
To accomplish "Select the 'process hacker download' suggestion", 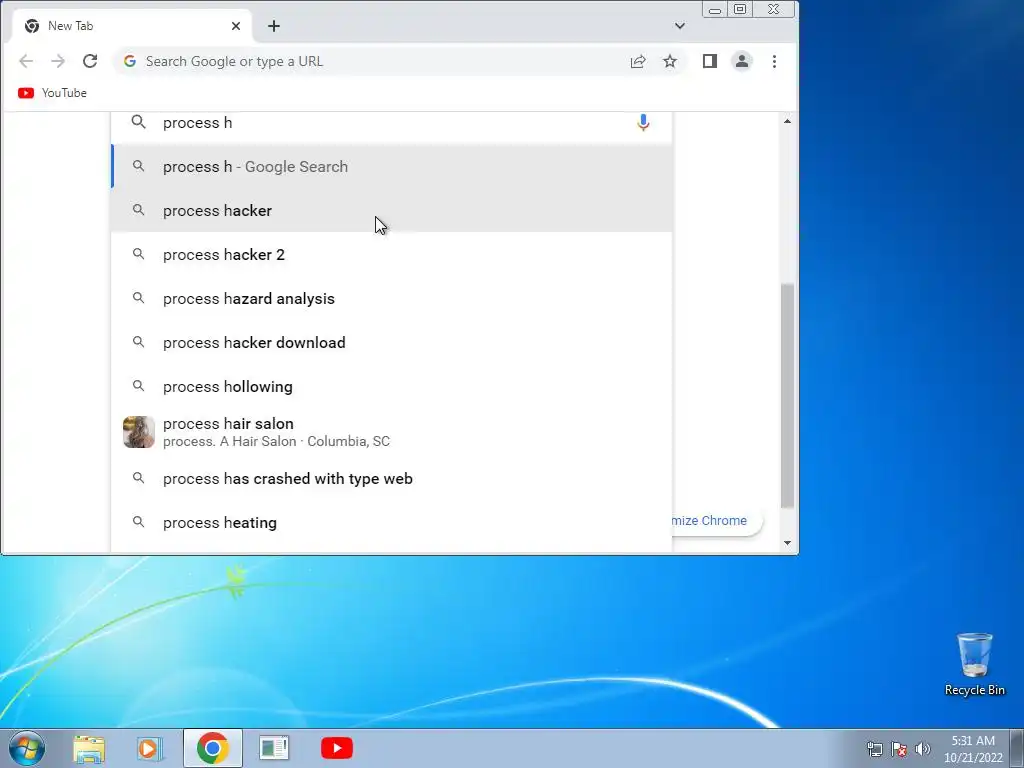I will point(392,342).
